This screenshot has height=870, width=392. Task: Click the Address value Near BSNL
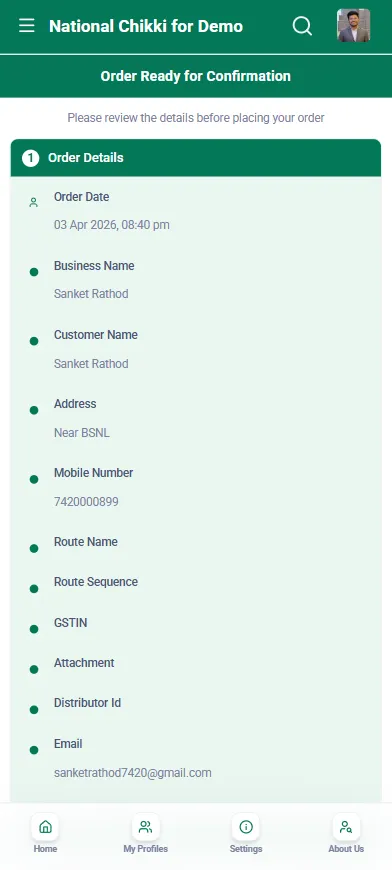(x=82, y=433)
